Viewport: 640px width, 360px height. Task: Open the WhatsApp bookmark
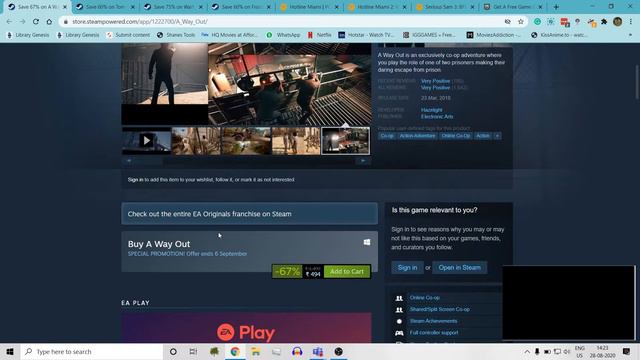(x=283, y=35)
